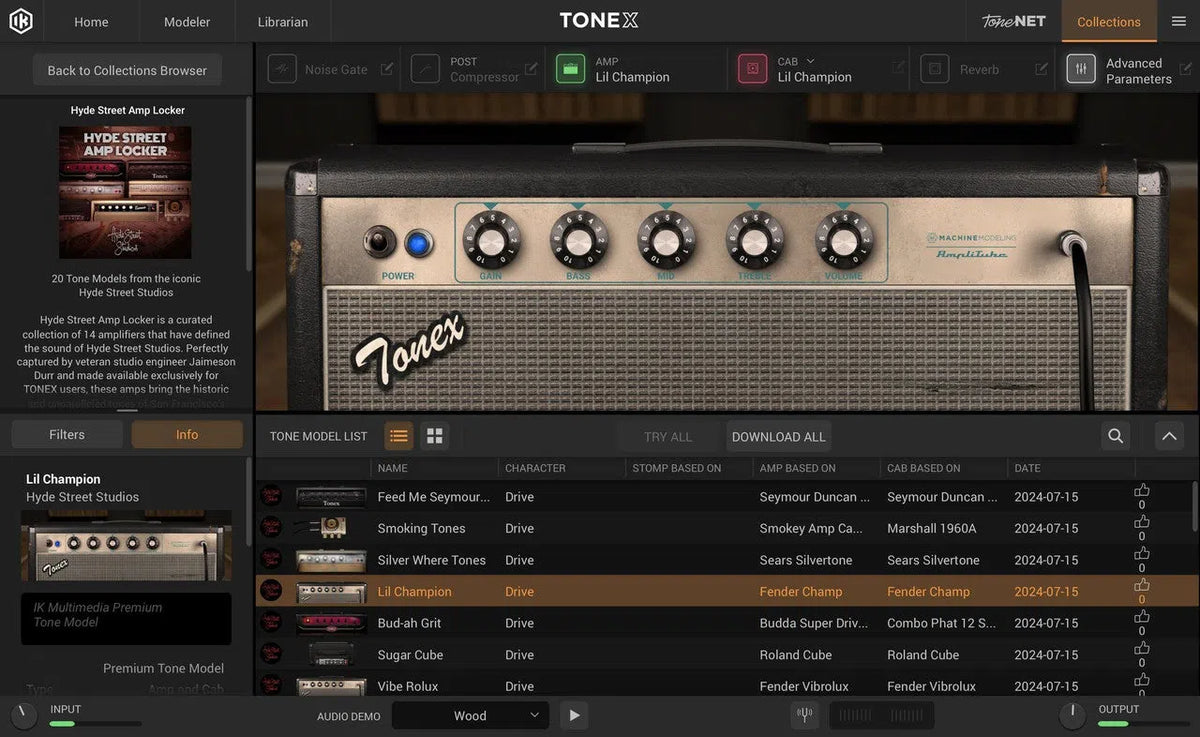
Task: Collapse the Tone Model list panel
Action: (1168, 436)
